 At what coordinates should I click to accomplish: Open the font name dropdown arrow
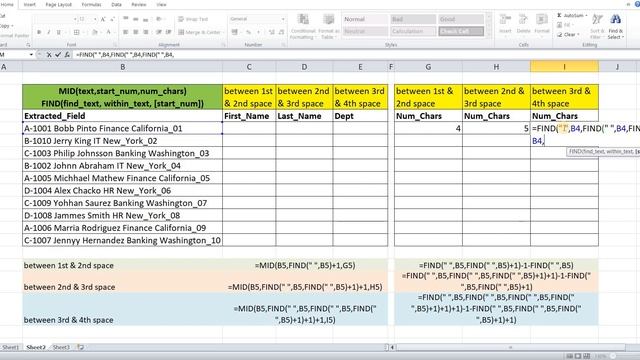click(75, 19)
